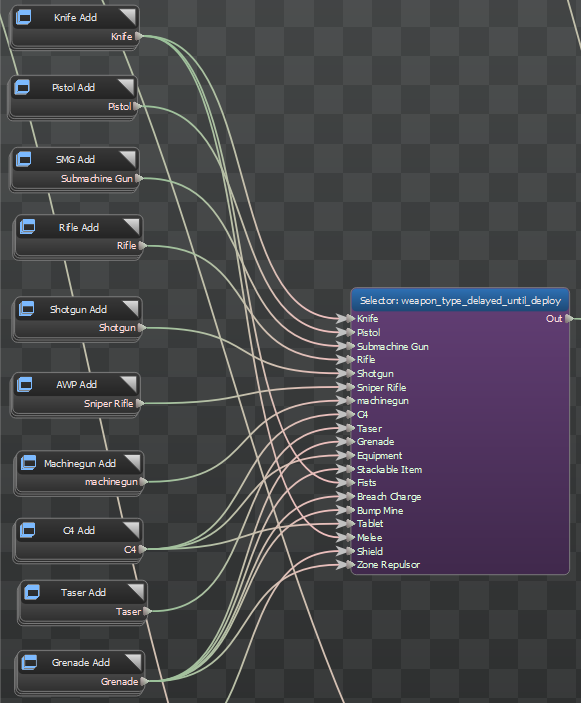Click the Out pin on the Selector node
581x703 pixels.
click(x=569, y=318)
